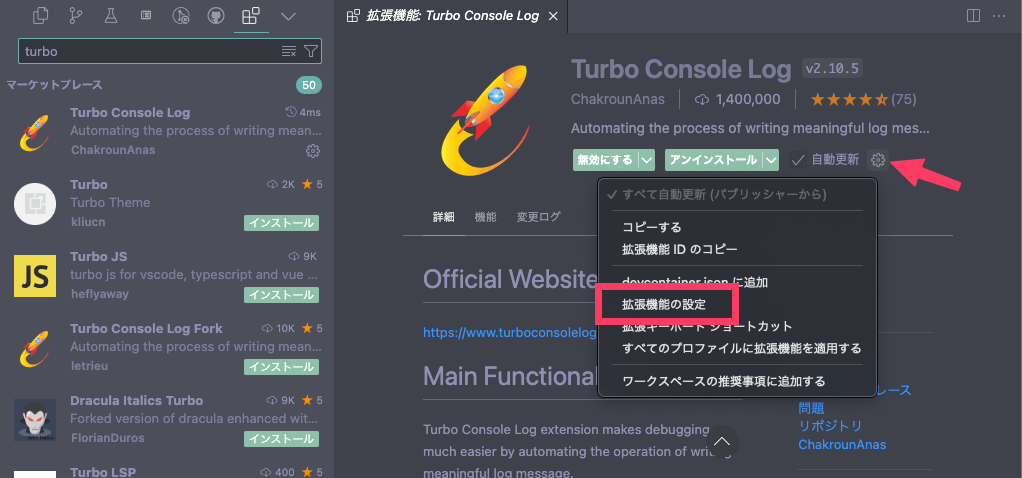Click the 無効にする disable button
The image size is (1022, 478).
(x=605, y=160)
